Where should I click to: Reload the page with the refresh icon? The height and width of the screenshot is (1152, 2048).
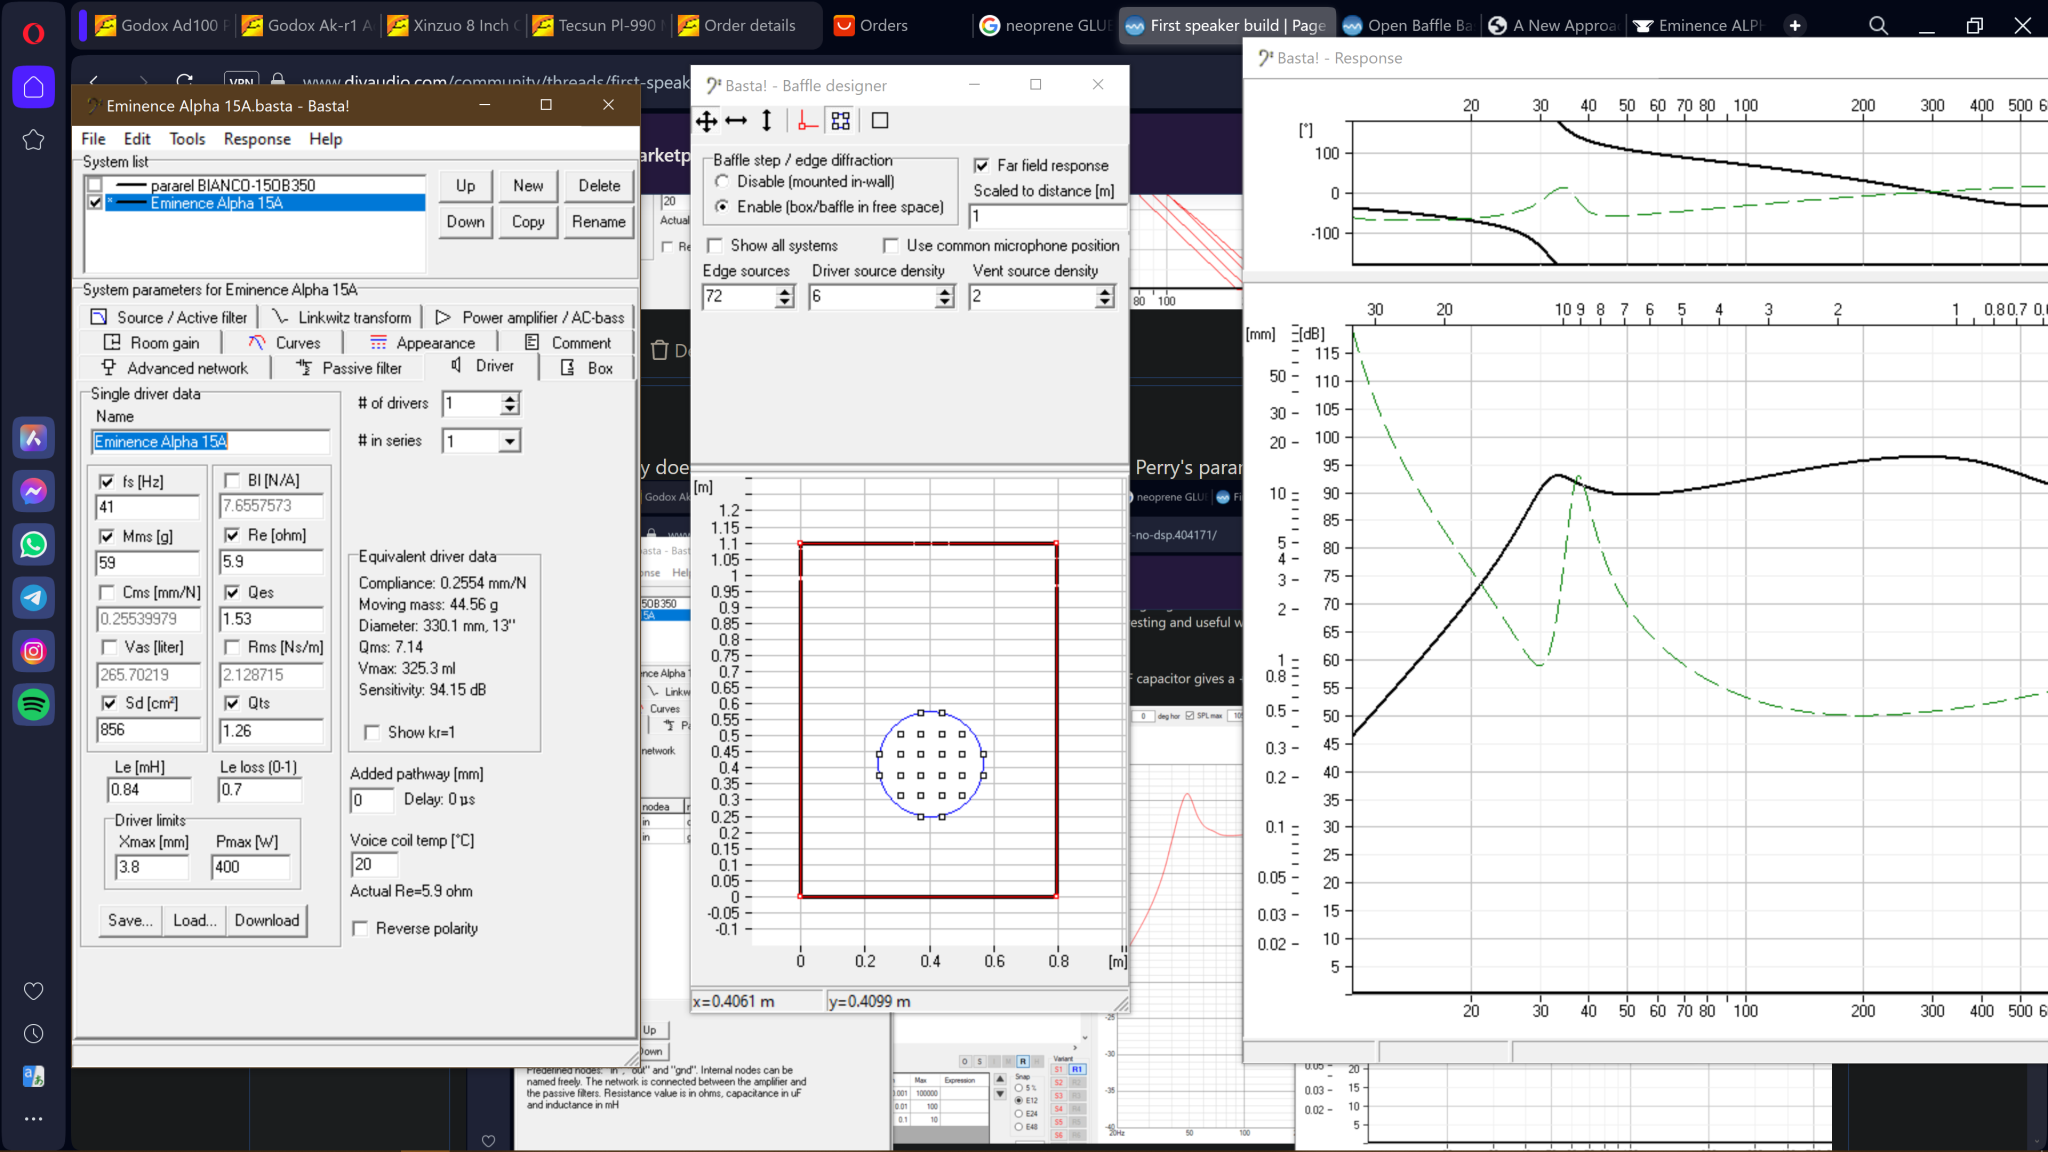click(184, 81)
